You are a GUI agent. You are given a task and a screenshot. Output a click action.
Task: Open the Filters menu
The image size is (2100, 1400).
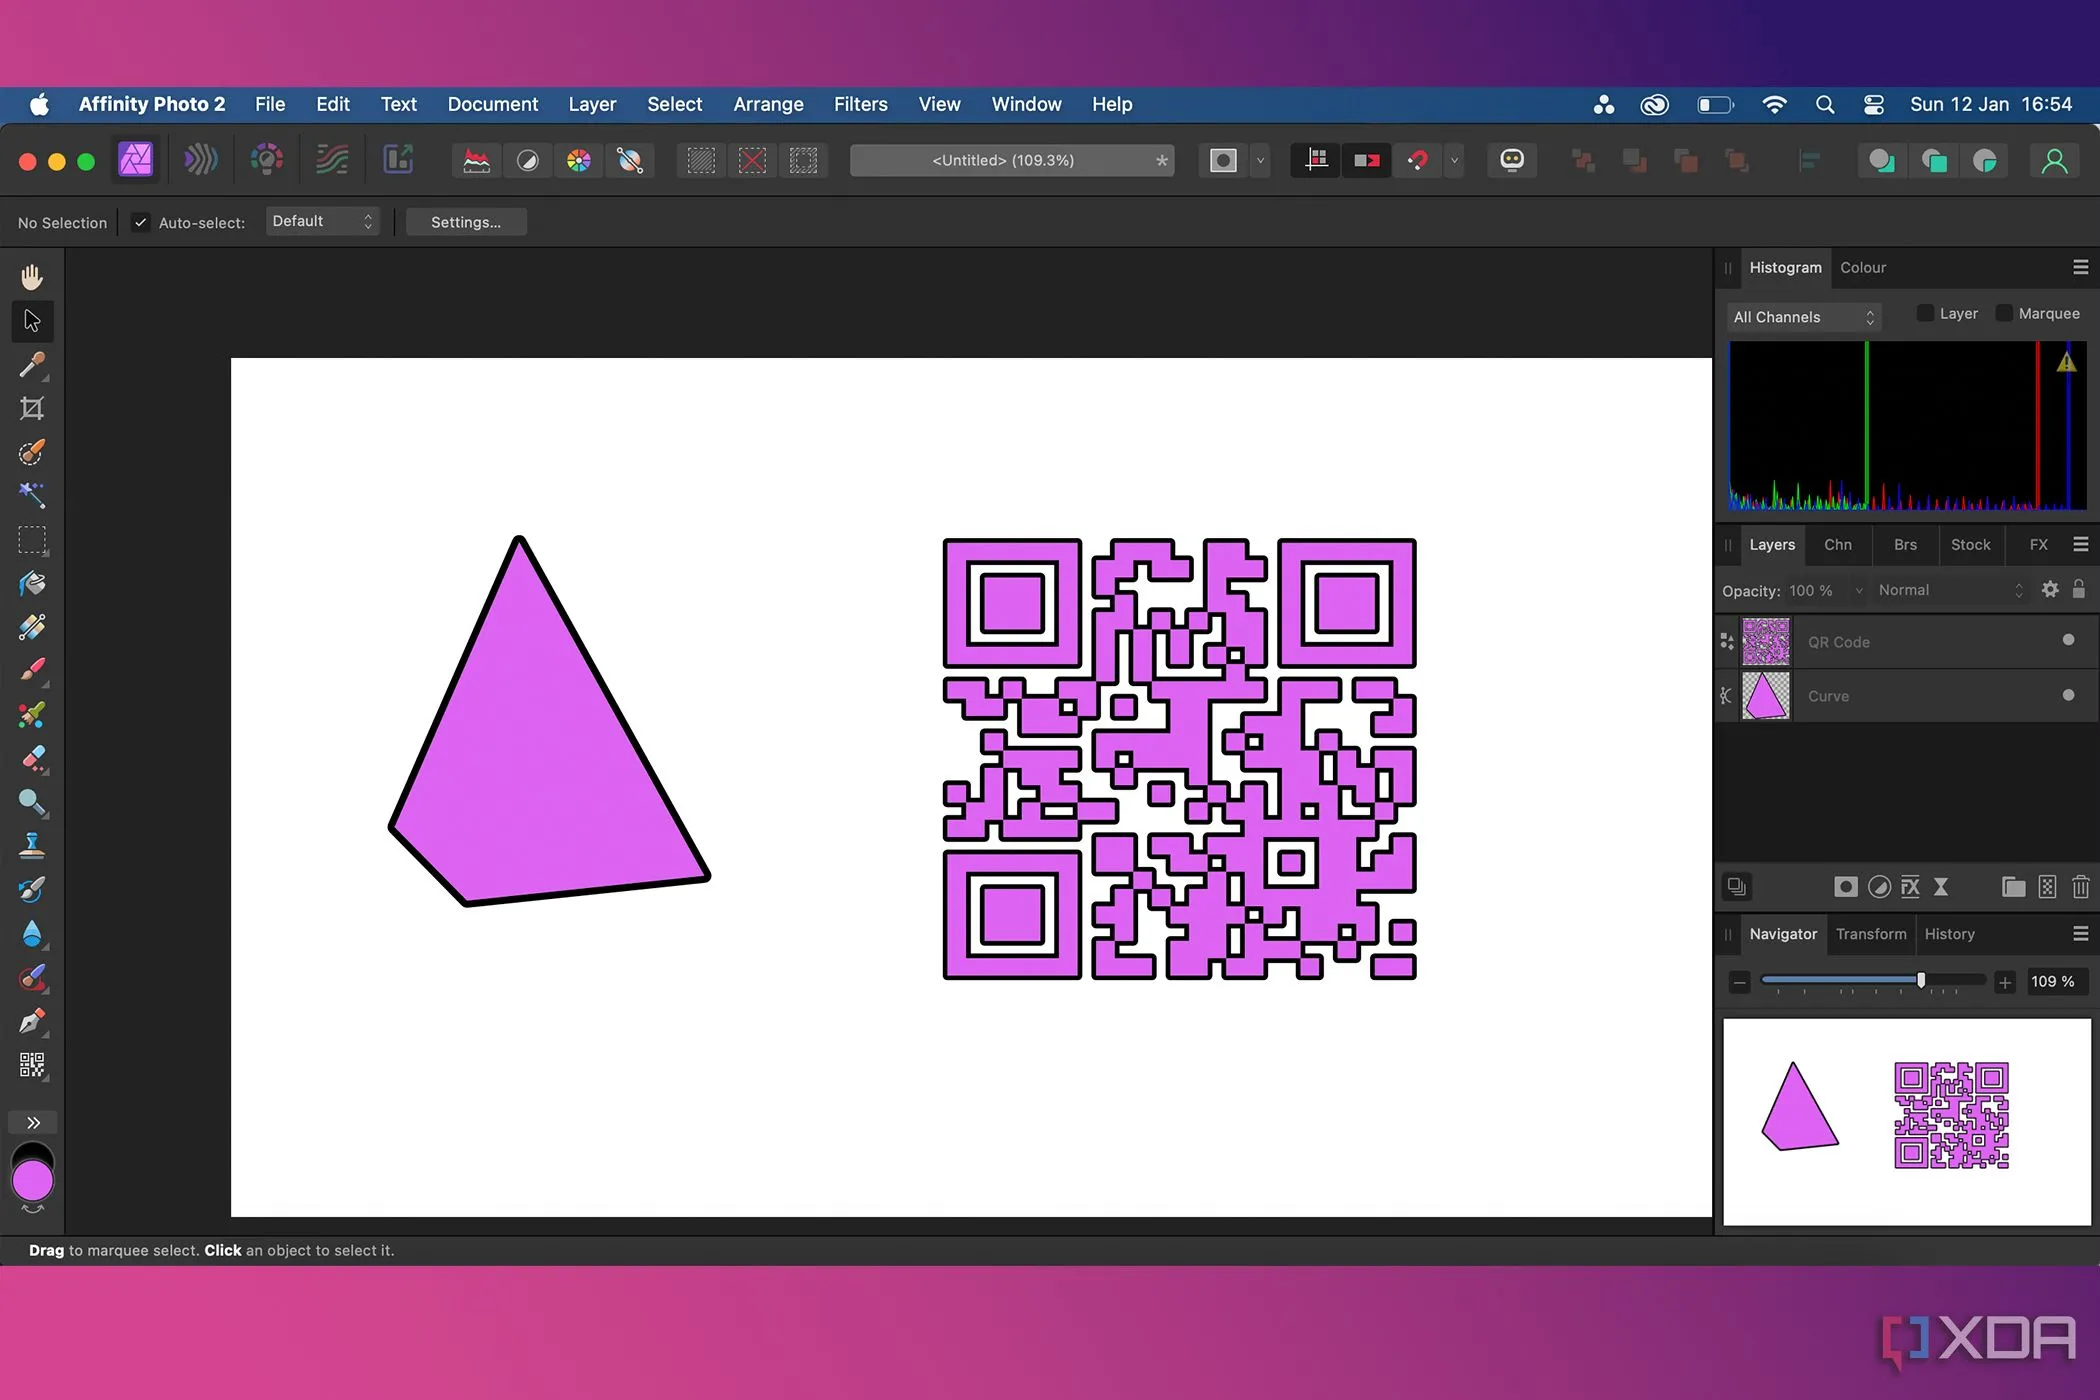click(x=860, y=104)
